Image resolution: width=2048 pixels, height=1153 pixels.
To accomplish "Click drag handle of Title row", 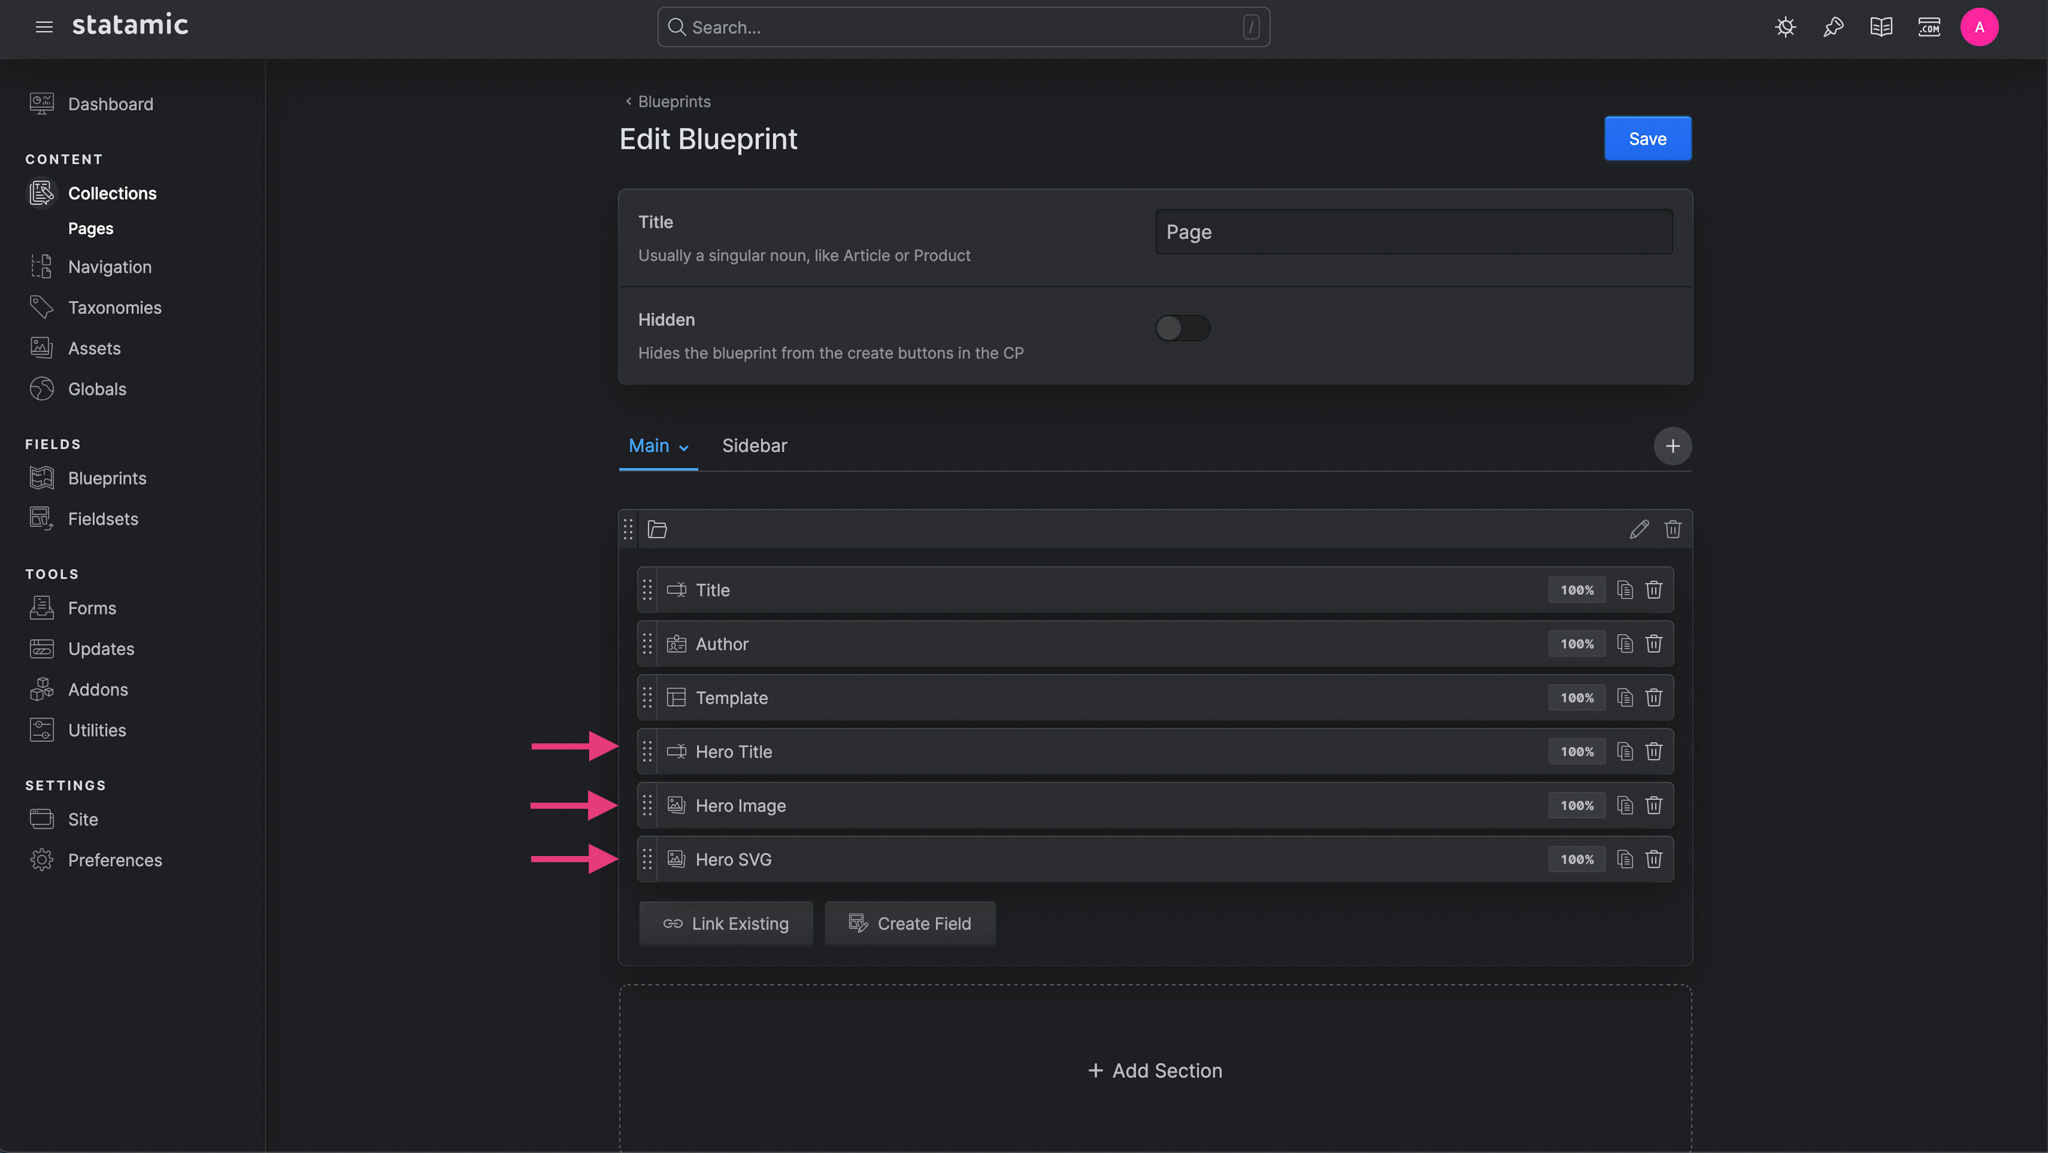I will pos(647,590).
